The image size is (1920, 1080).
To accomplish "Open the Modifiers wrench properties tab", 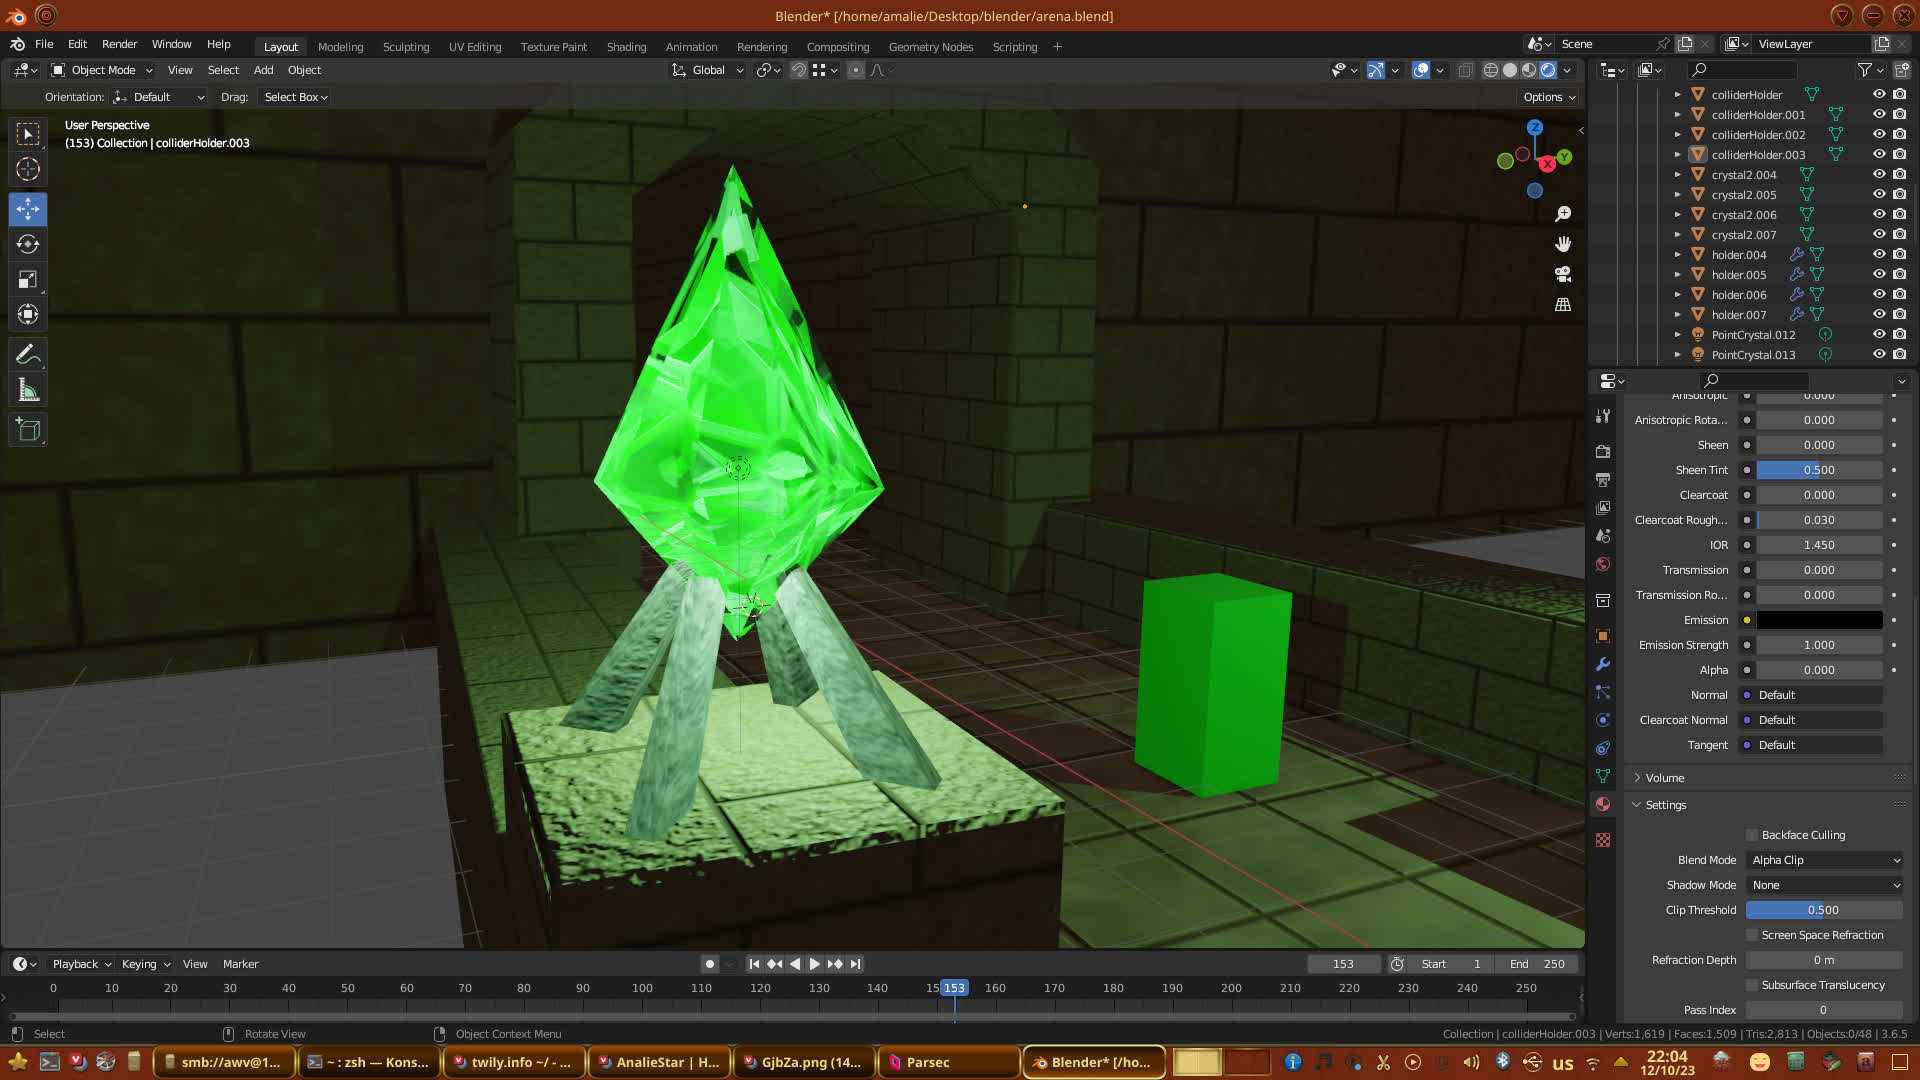I will click(1603, 664).
